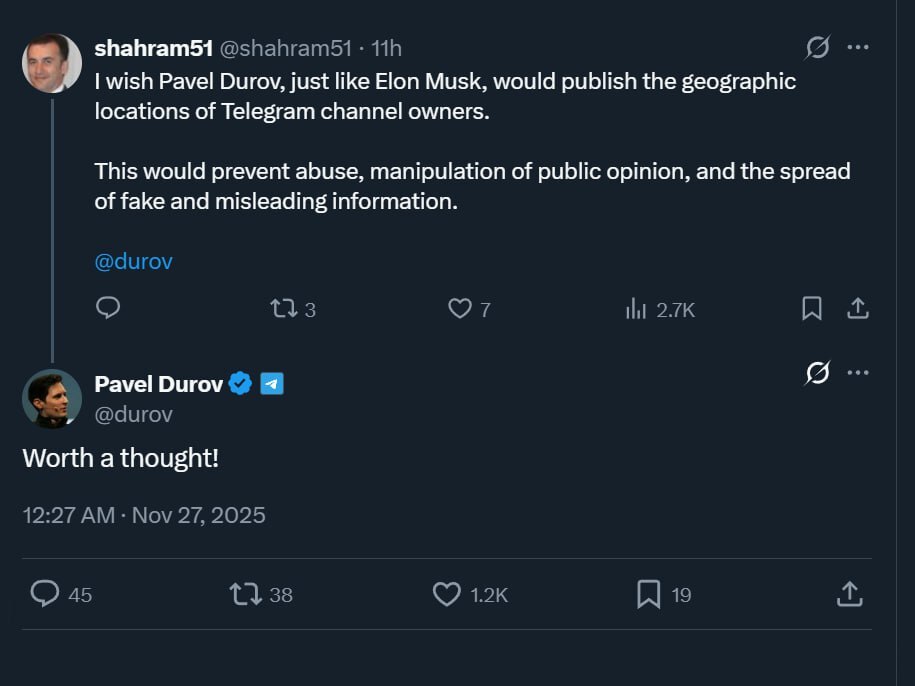Repost Pavel Durov's tweet

(x=246, y=594)
